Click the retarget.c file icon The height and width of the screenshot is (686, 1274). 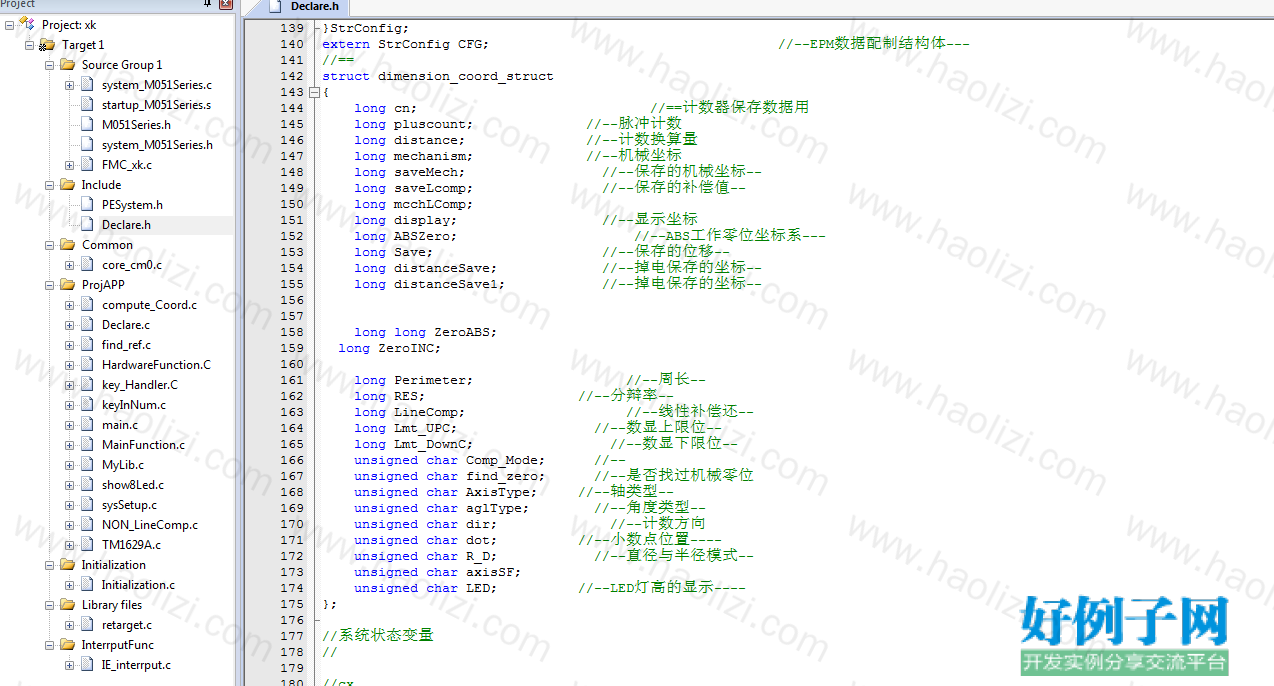pos(88,625)
